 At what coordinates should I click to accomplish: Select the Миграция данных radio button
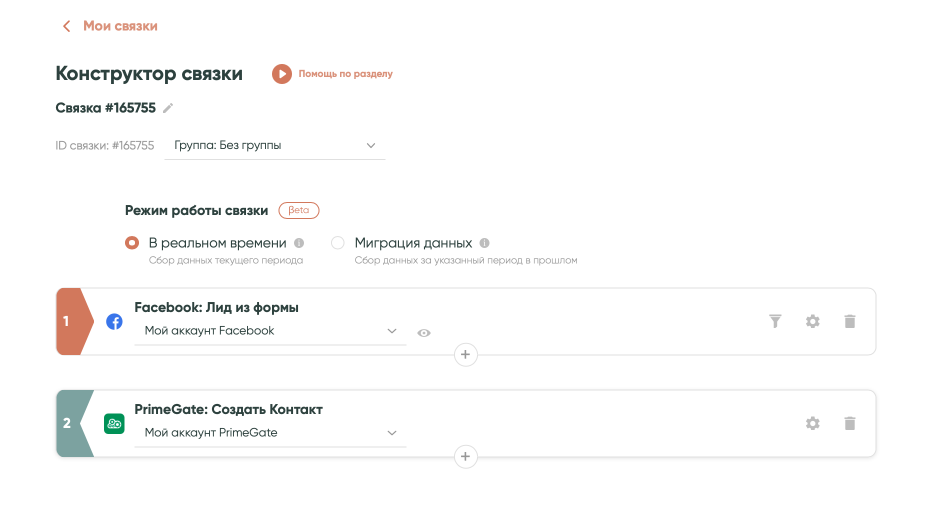click(x=338, y=243)
